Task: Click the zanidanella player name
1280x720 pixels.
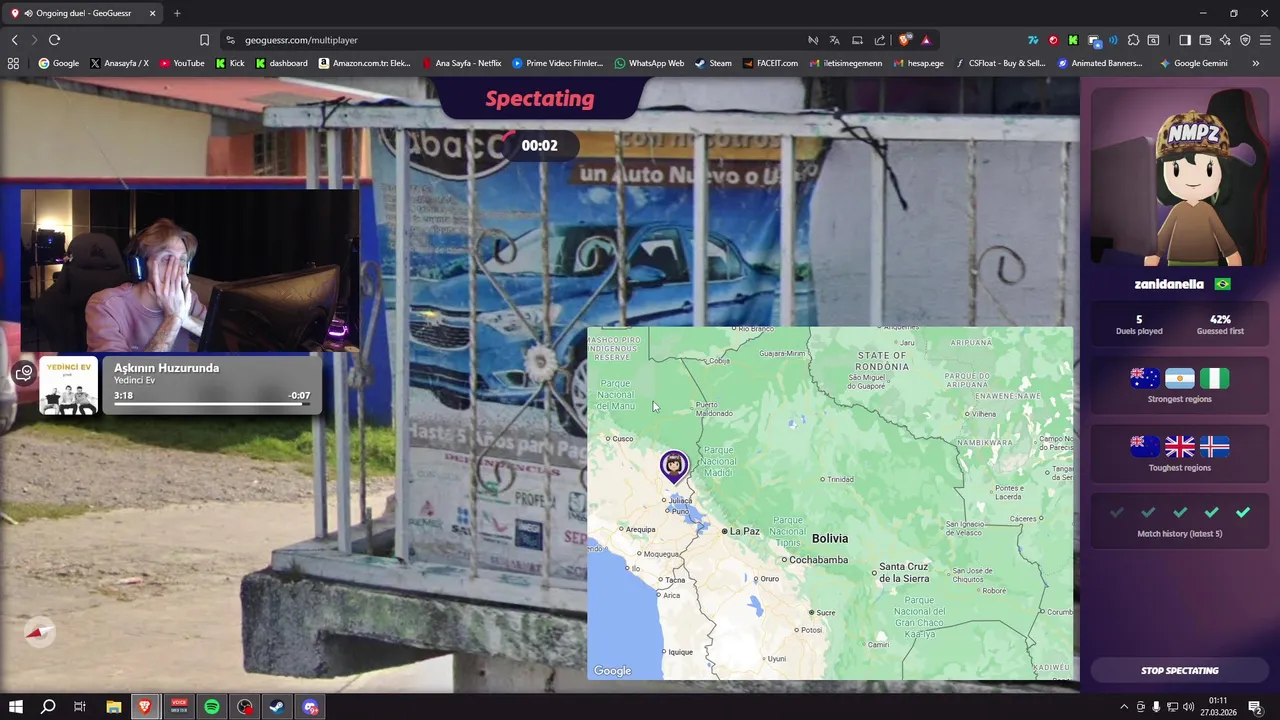Action: (x=1169, y=284)
